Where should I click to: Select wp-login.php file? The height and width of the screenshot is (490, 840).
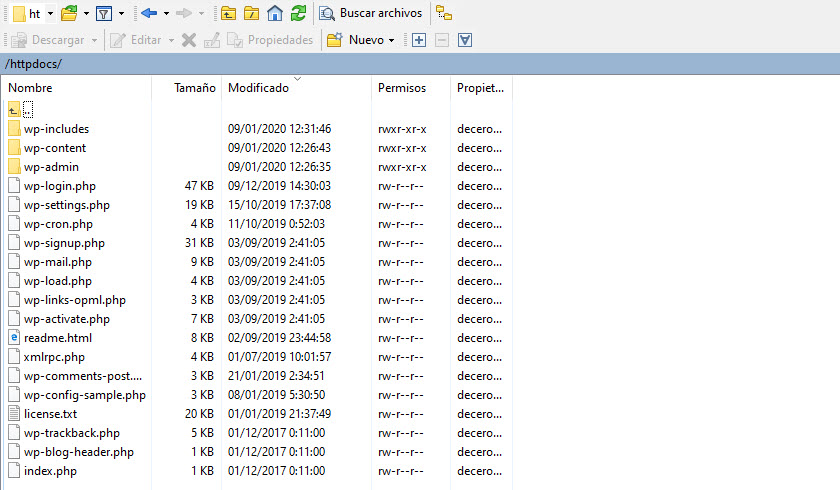tap(59, 186)
